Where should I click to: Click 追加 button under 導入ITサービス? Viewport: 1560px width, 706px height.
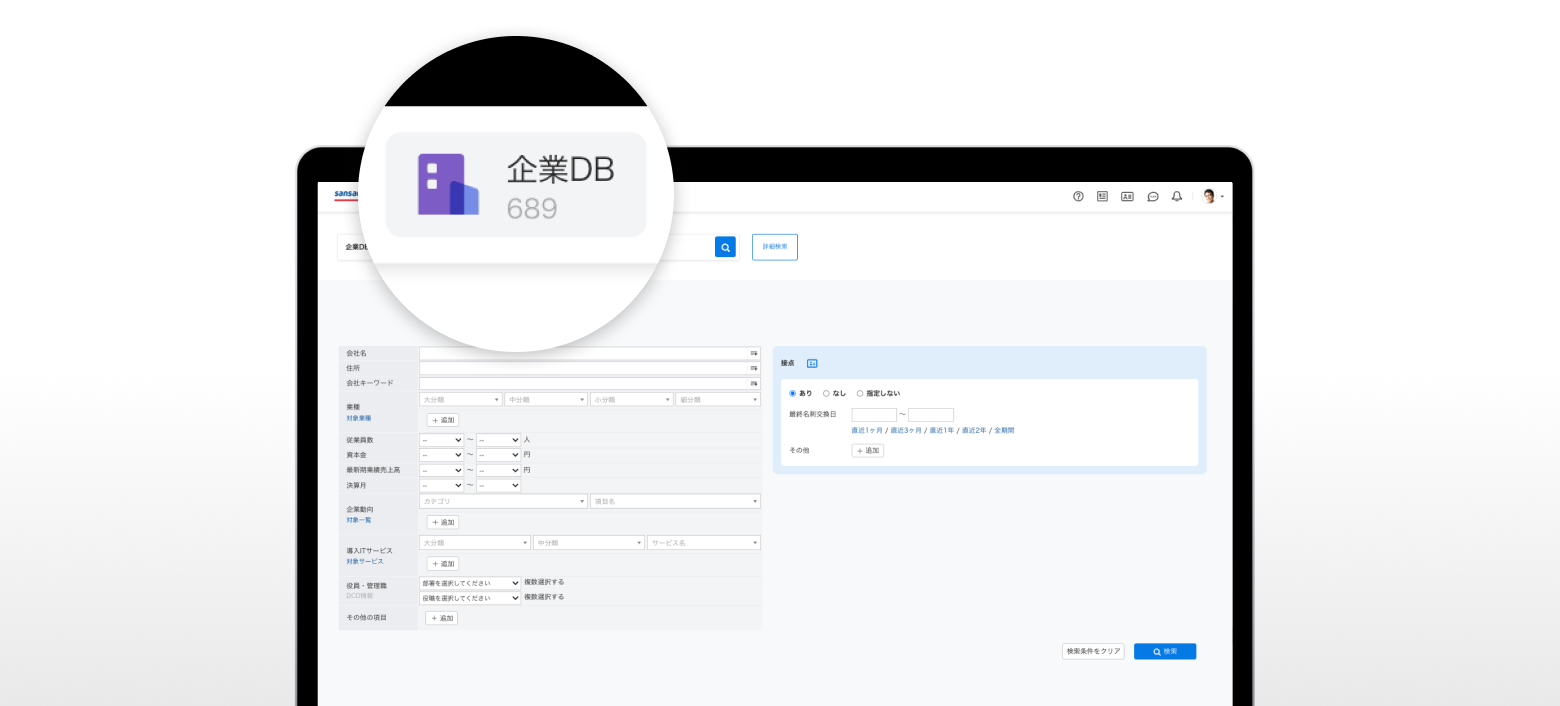click(x=443, y=563)
